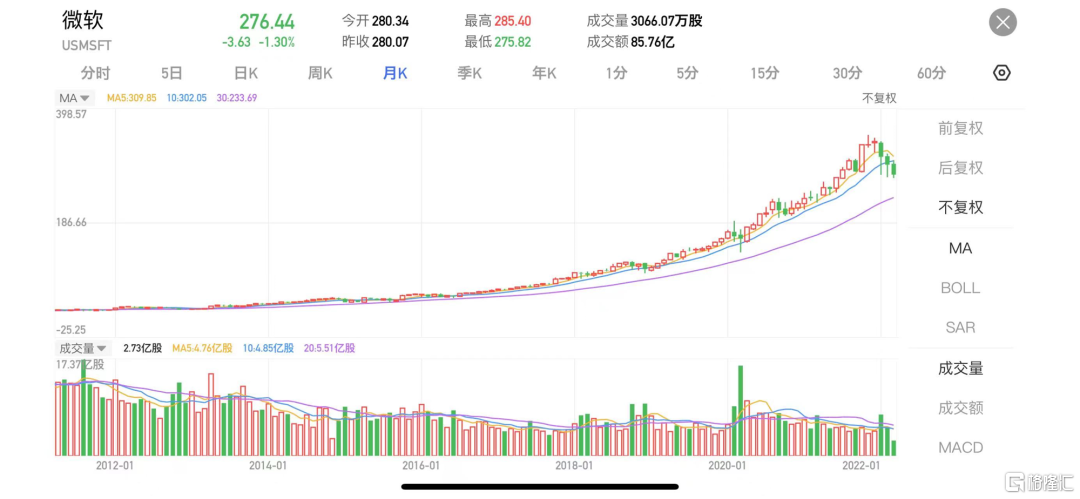Open the 年K yearly chart tab

pos(544,73)
